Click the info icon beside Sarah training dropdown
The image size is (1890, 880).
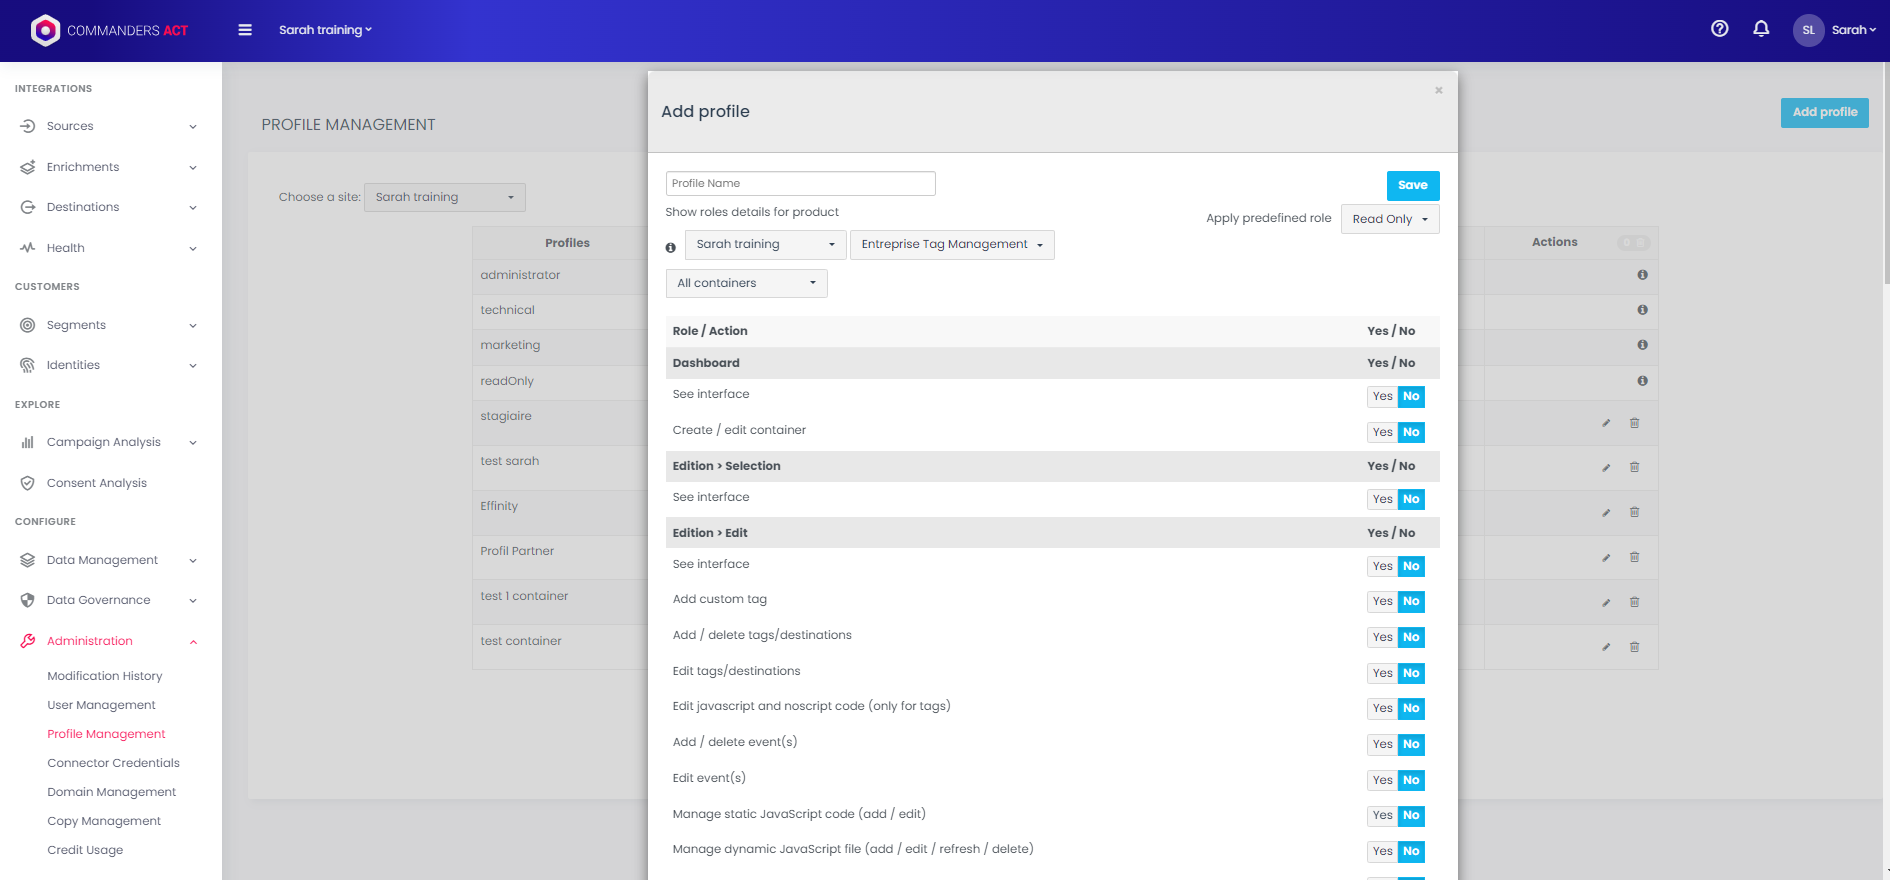(x=671, y=247)
